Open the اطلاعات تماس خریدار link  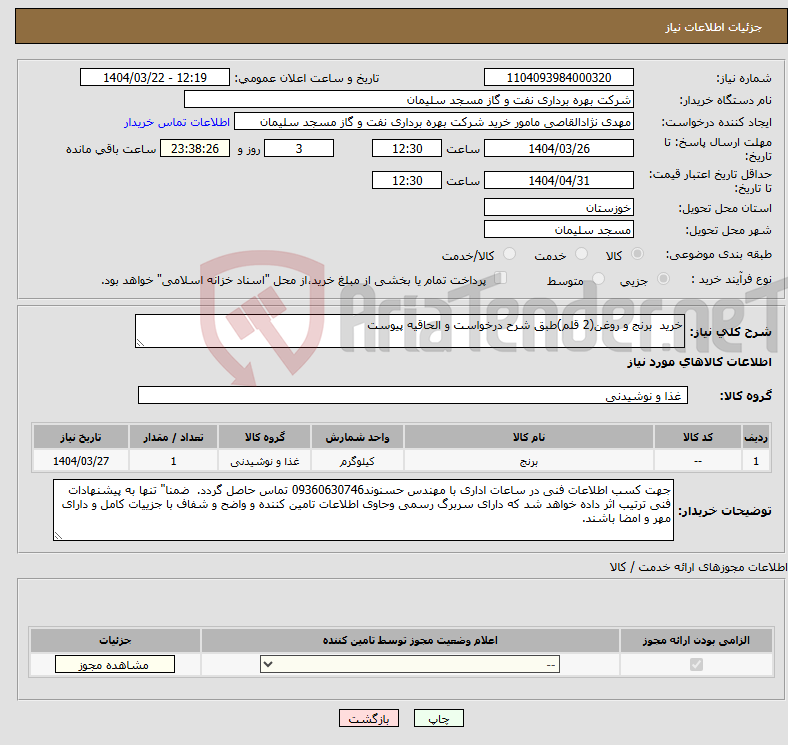pyautogui.click(x=177, y=122)
